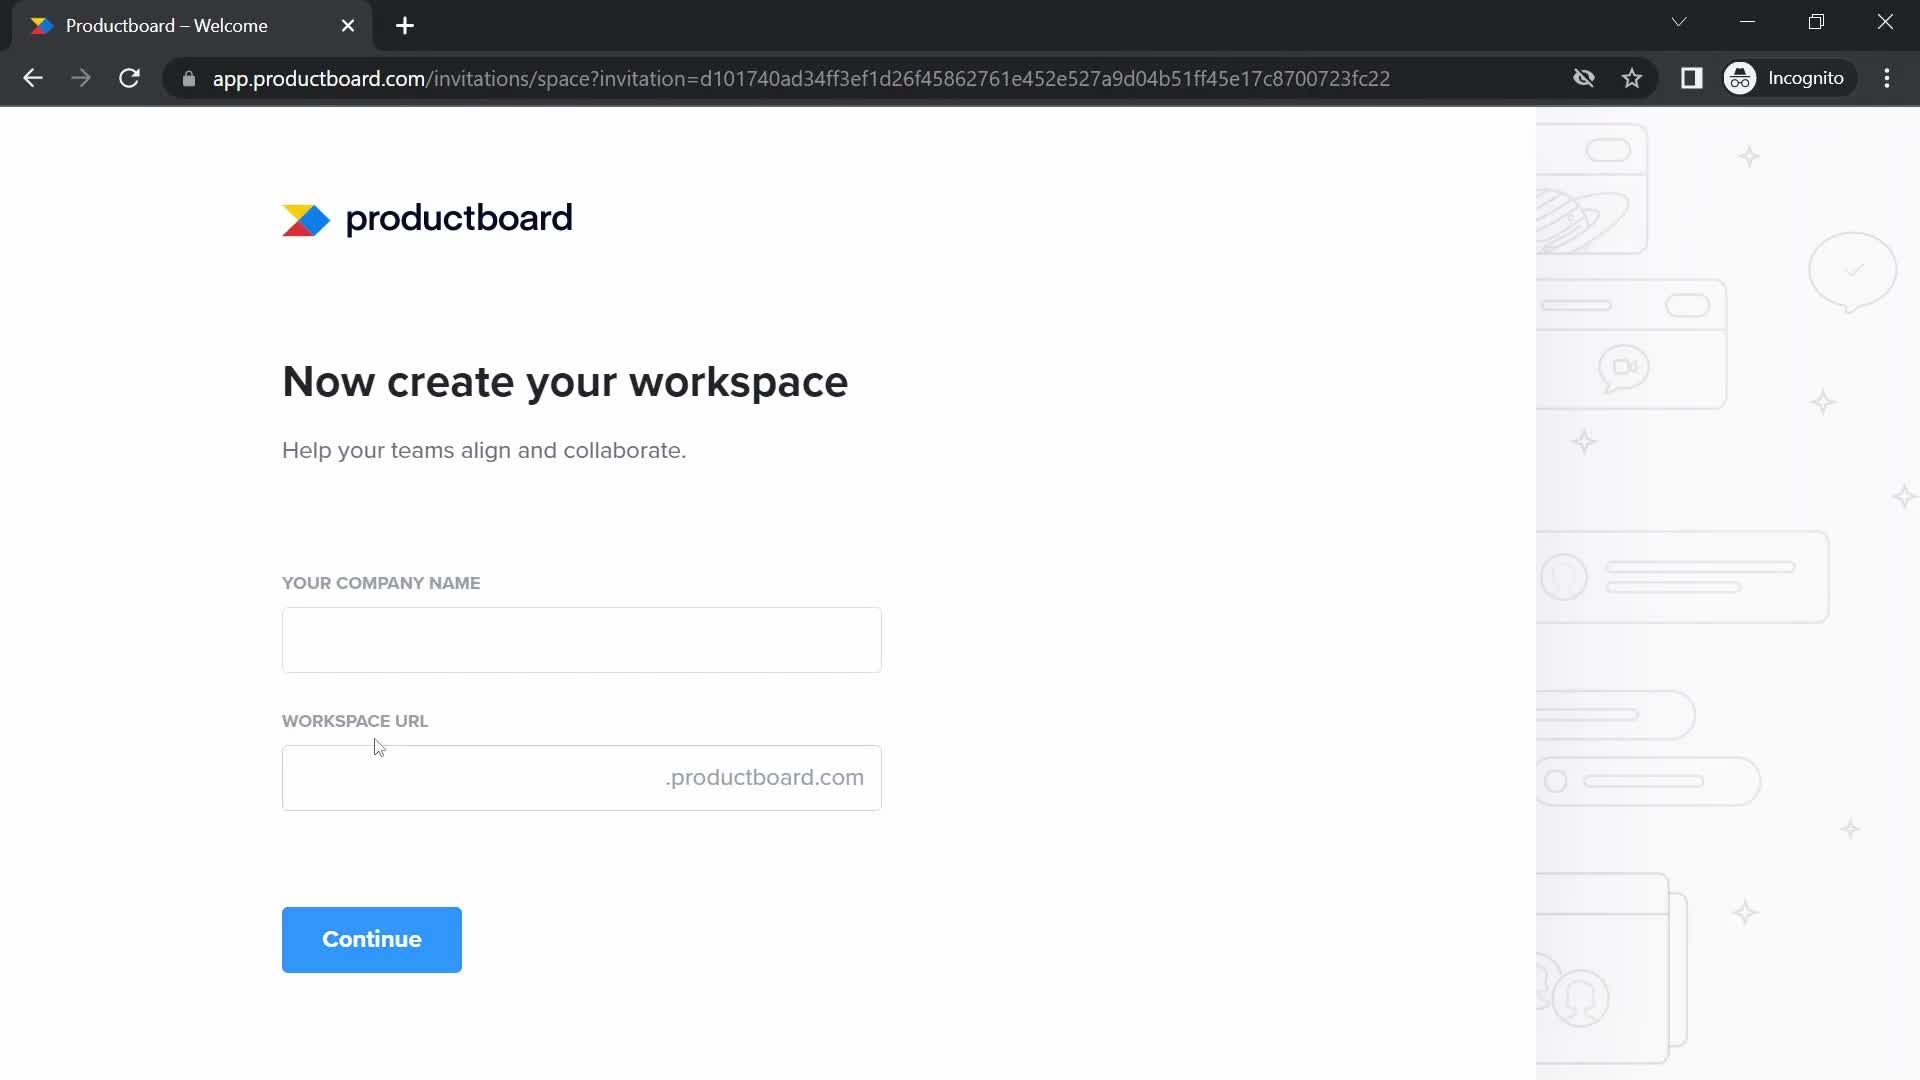Click the open new tab plus button

point(405,26)
